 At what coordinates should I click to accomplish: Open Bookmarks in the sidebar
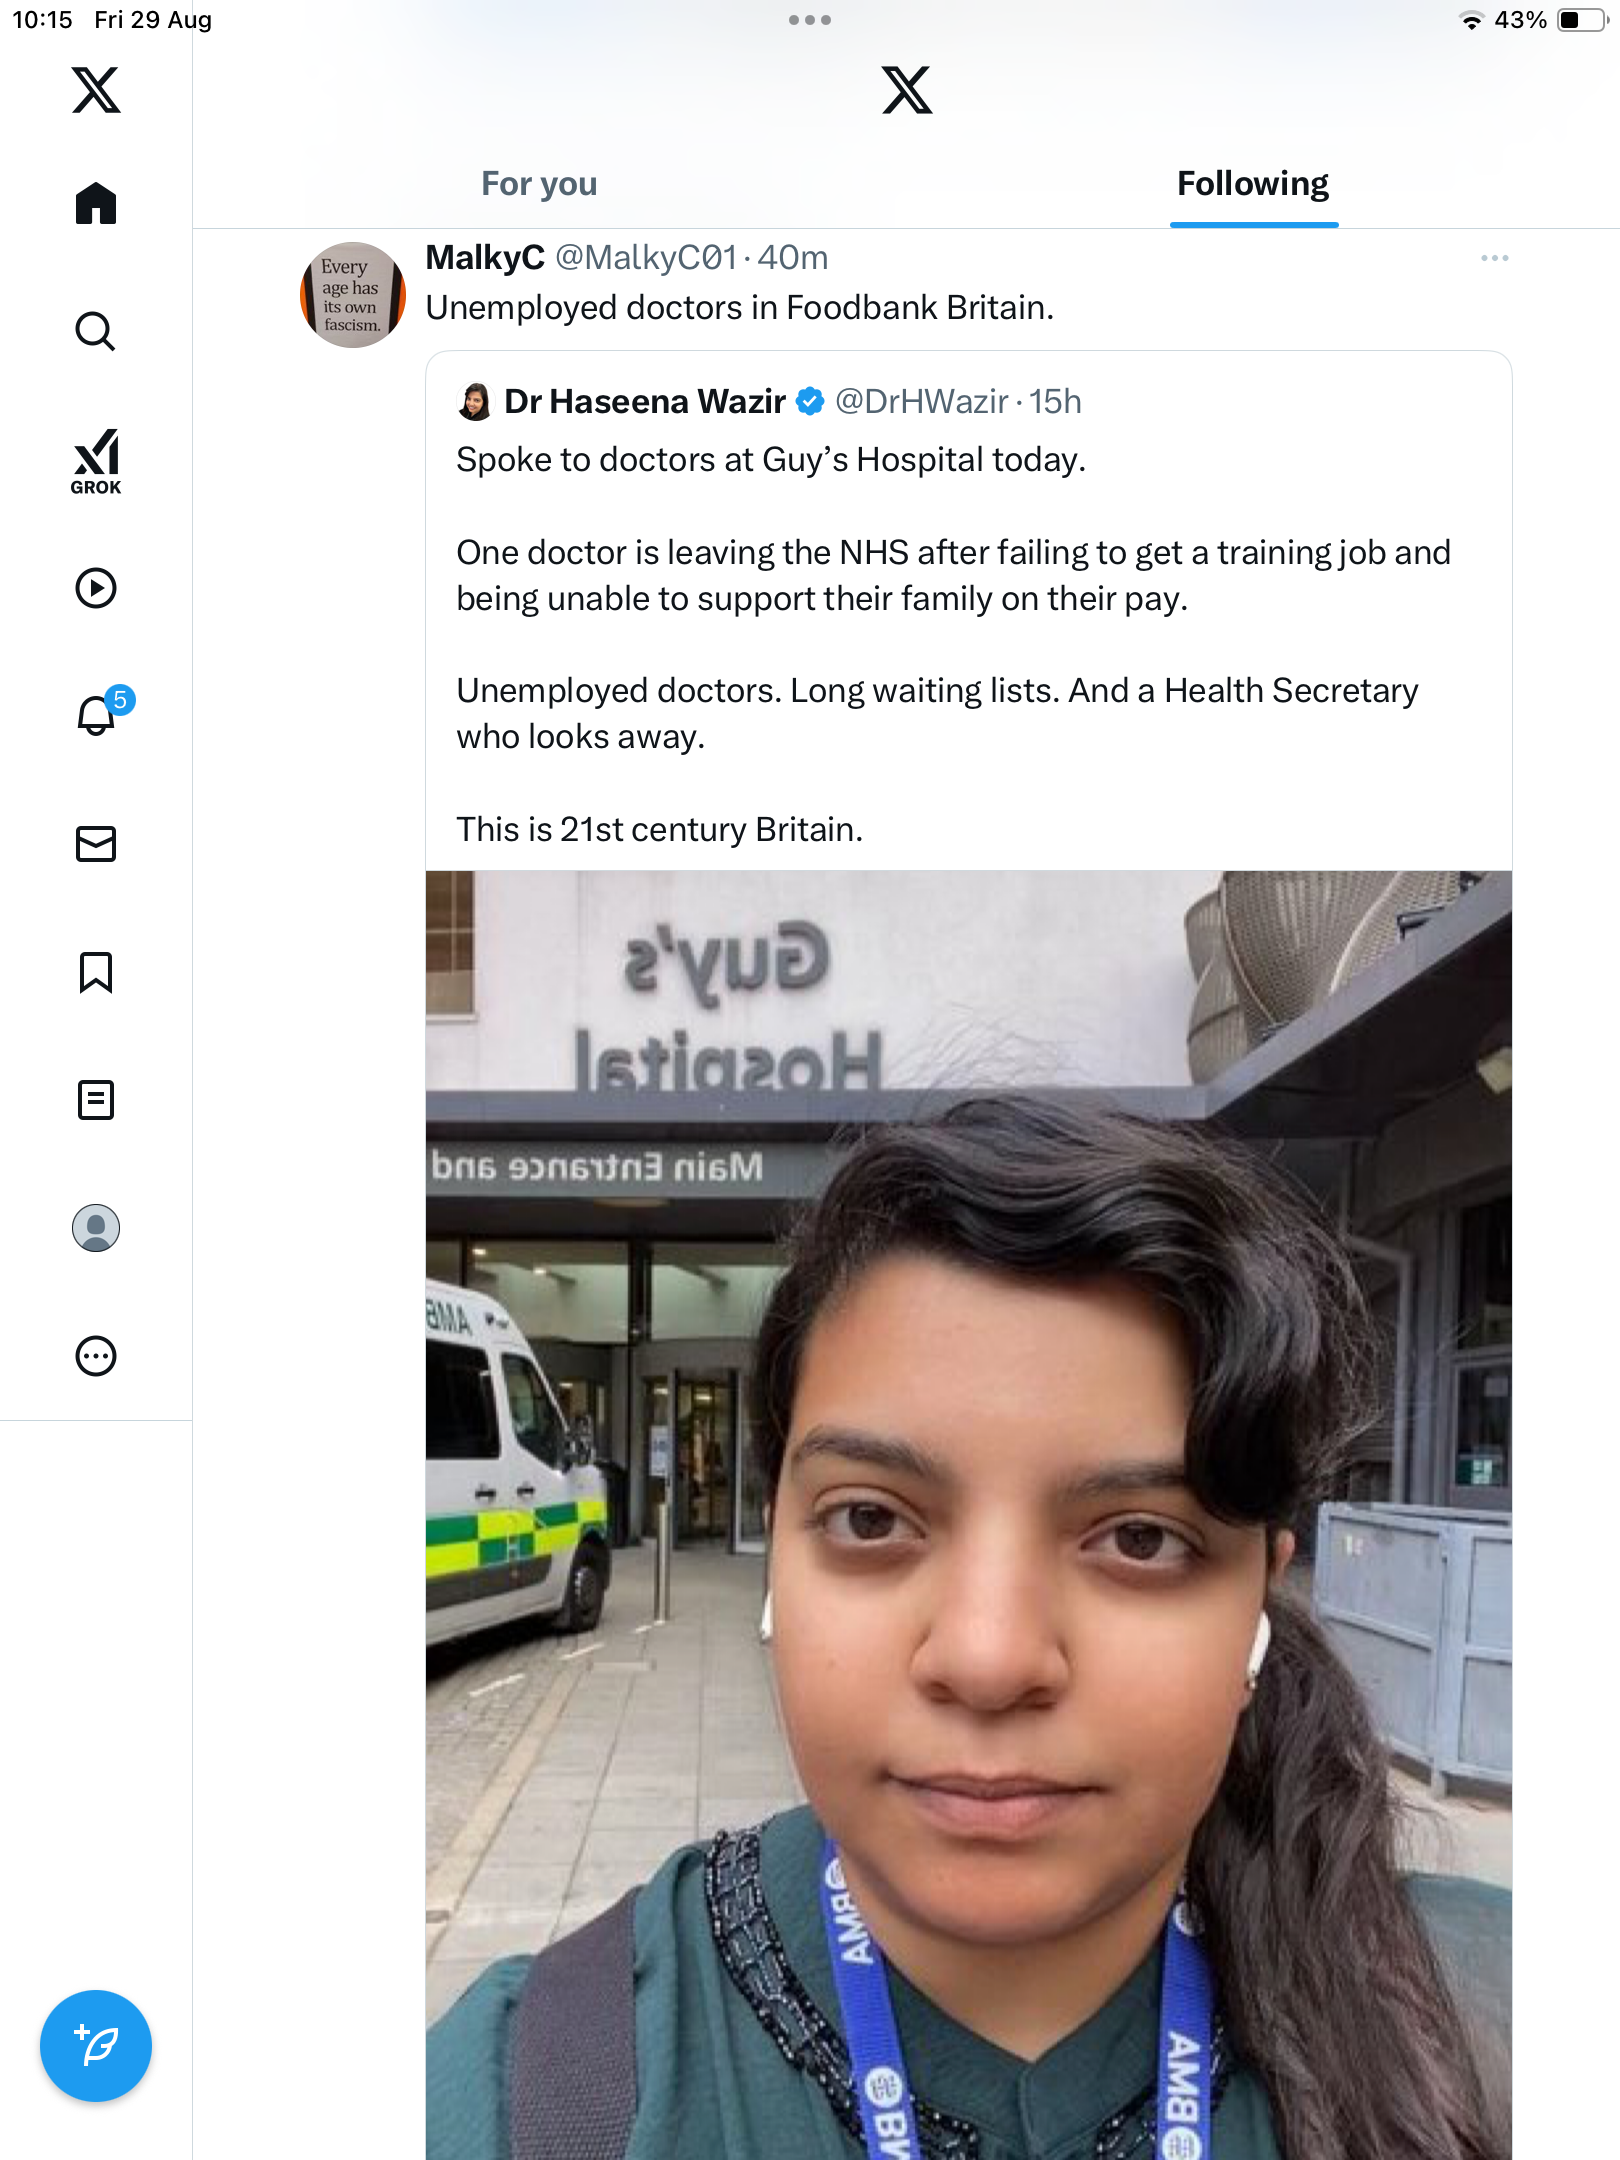[96, 972]
